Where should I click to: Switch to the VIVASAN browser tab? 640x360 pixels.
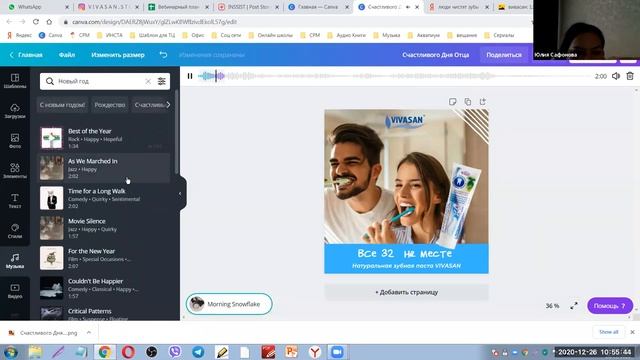coord(109,7)
